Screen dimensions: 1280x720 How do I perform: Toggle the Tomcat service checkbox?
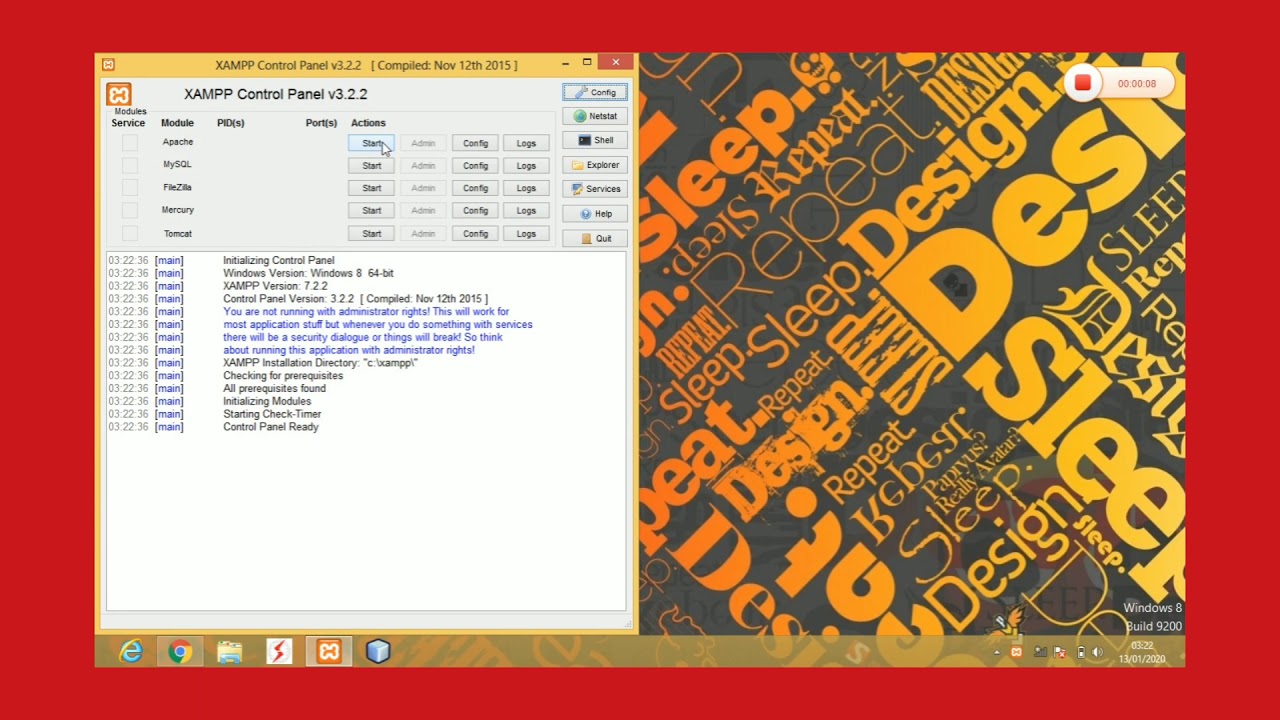pyautogui.click(x=130, y=233)
